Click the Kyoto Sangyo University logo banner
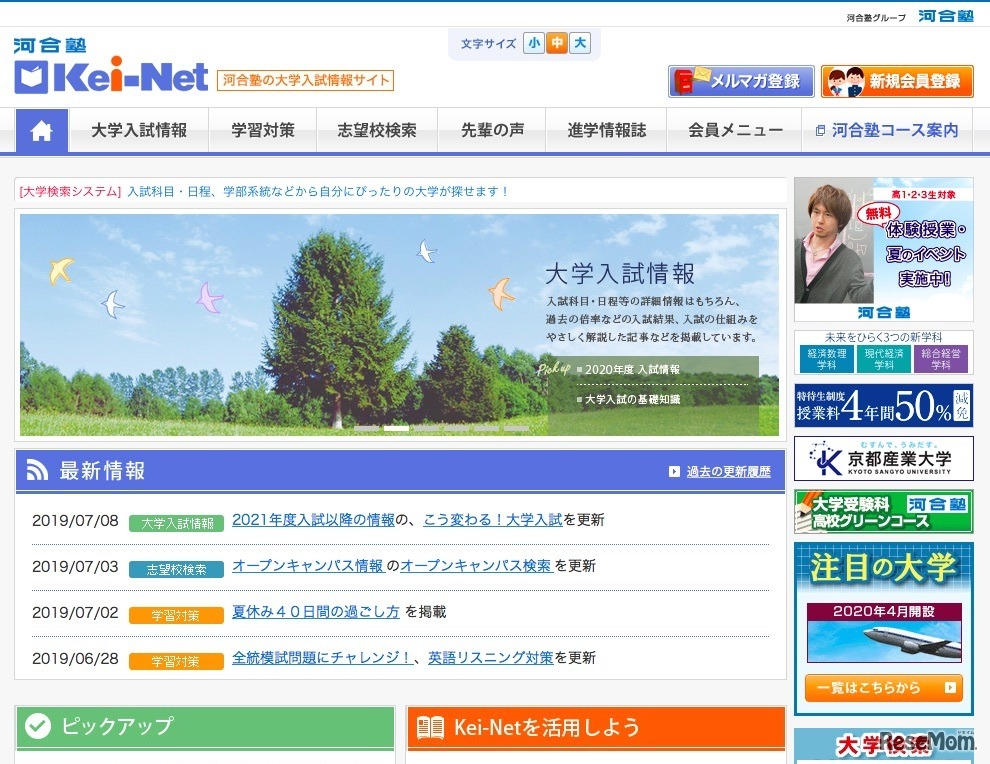The image size is (990, 764). [x=883, y=459]
